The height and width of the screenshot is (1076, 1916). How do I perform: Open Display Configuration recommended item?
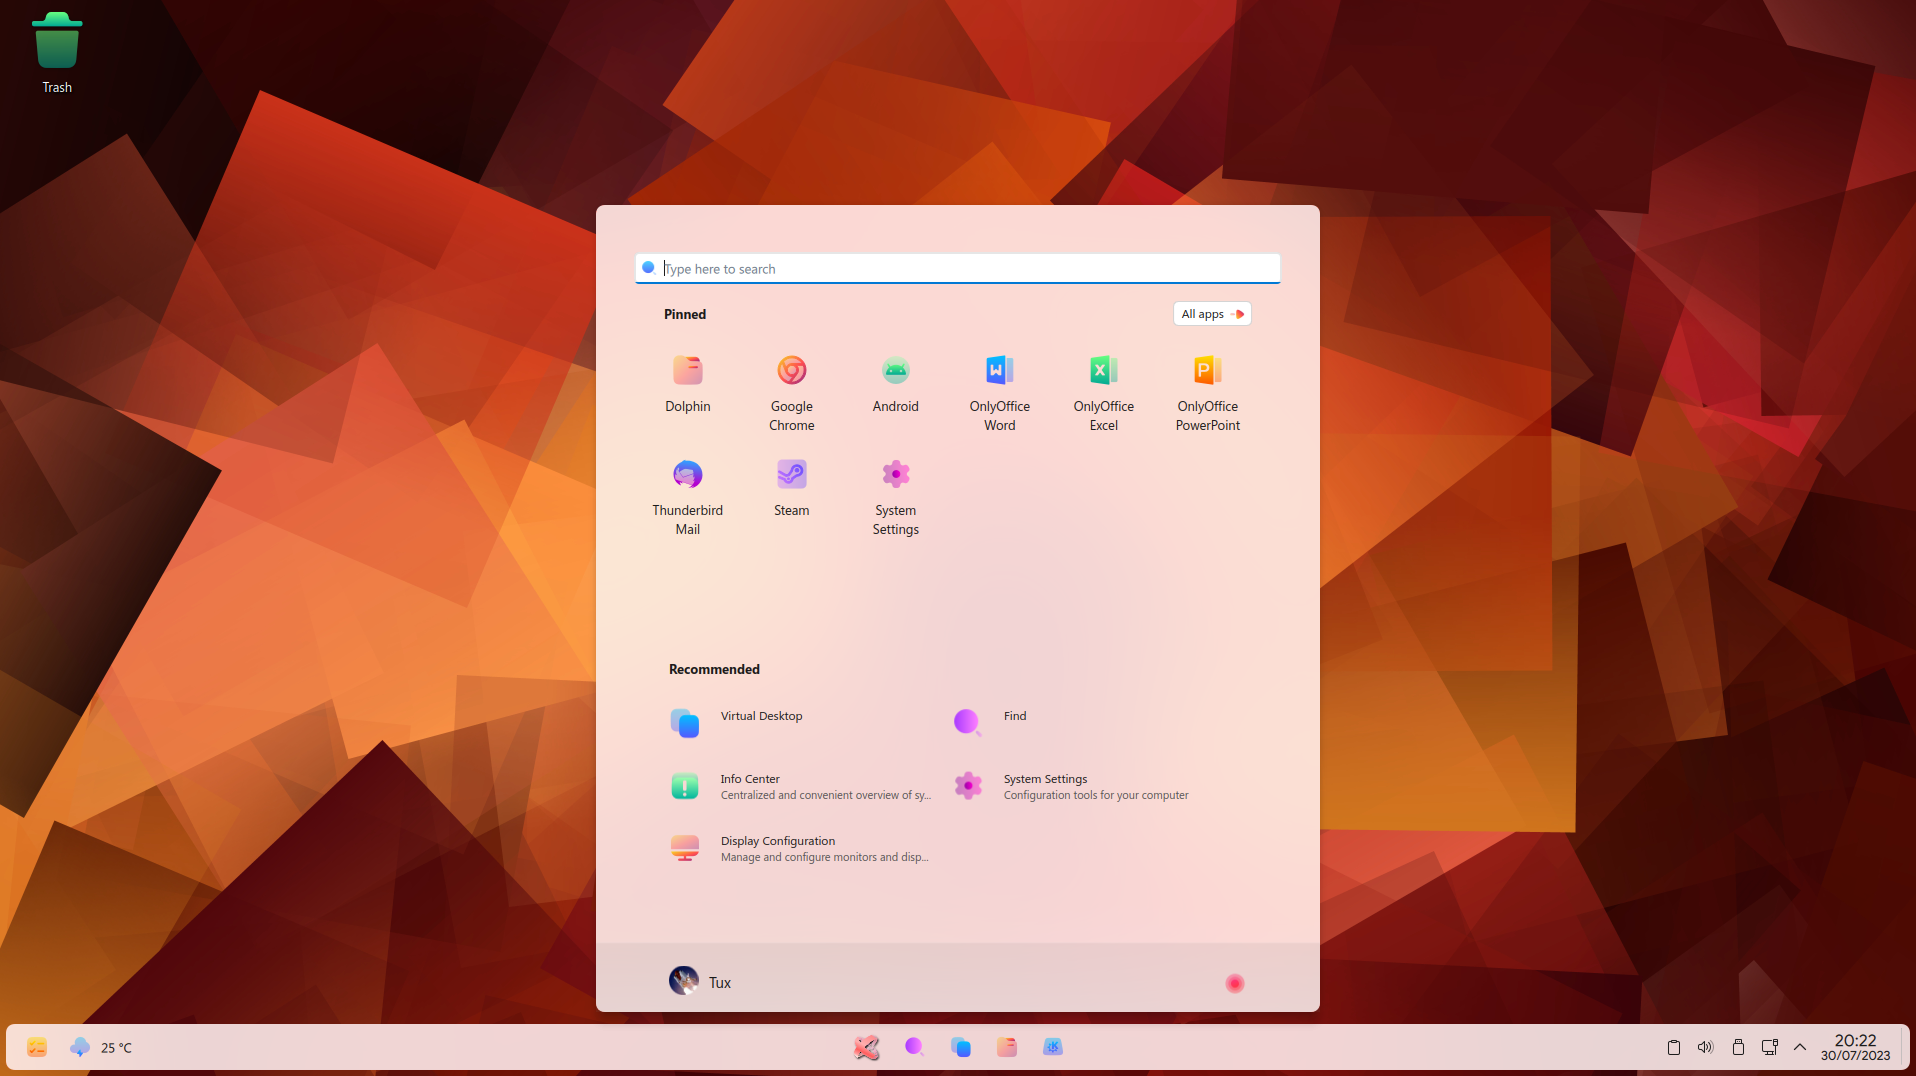pos(800,848)
